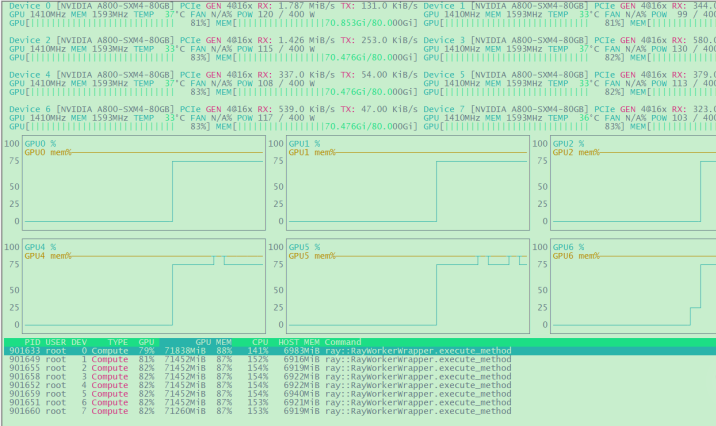716x426 pixels.
Task: Click the GPU MEM column header
Action: pos(213,342)
